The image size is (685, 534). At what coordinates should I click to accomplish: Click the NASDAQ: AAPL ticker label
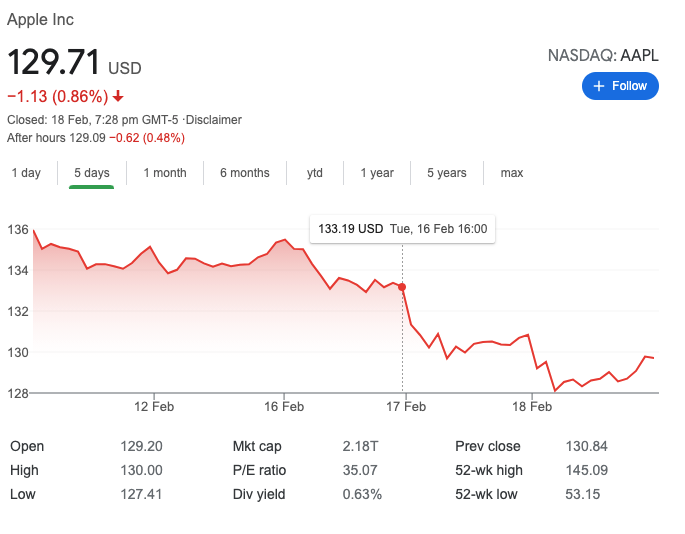[x=603, y=56]
